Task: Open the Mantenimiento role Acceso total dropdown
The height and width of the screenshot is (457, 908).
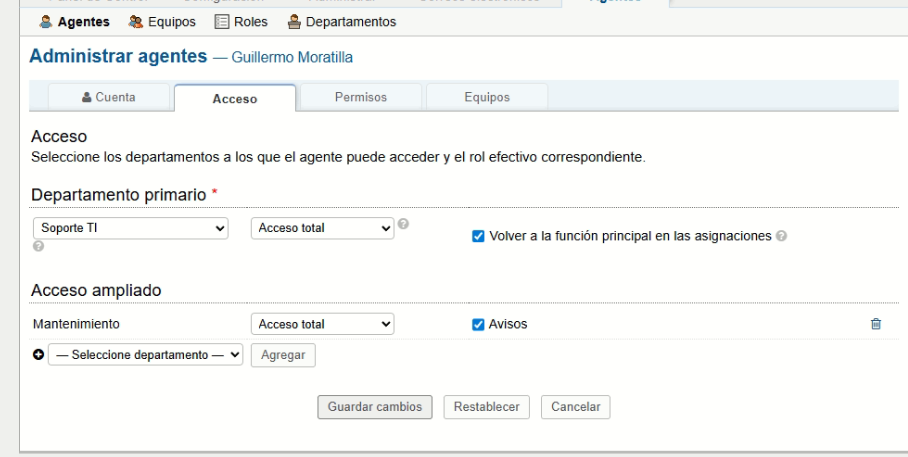Action: pyautogui.click(x=322, y=324)
